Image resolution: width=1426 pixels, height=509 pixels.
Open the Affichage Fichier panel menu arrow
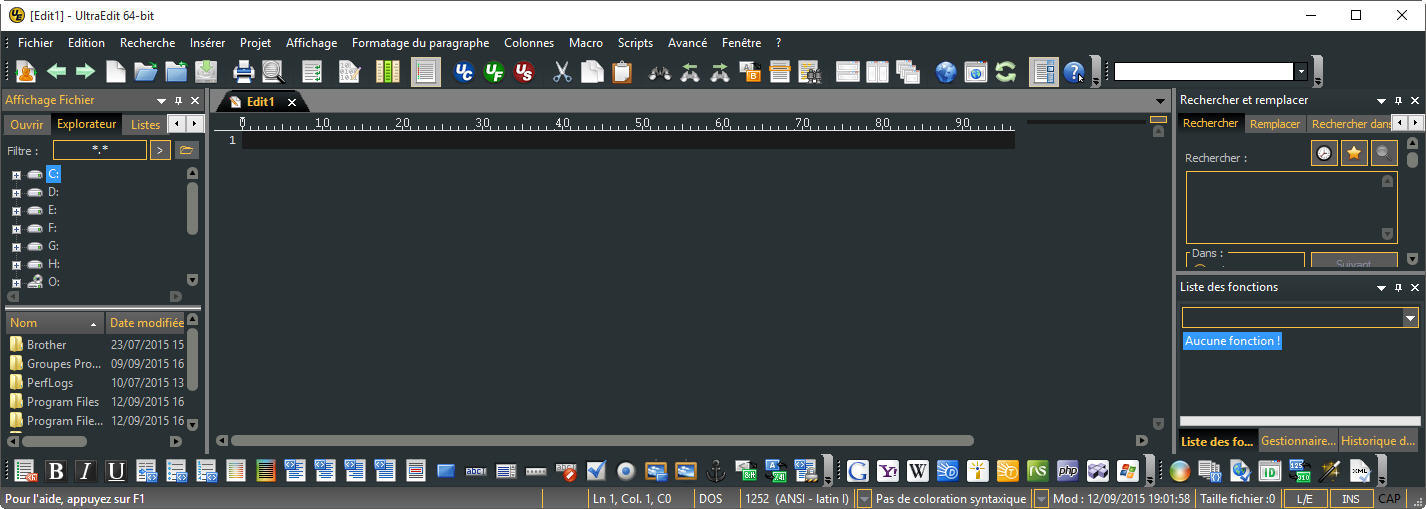click(162, 101)
